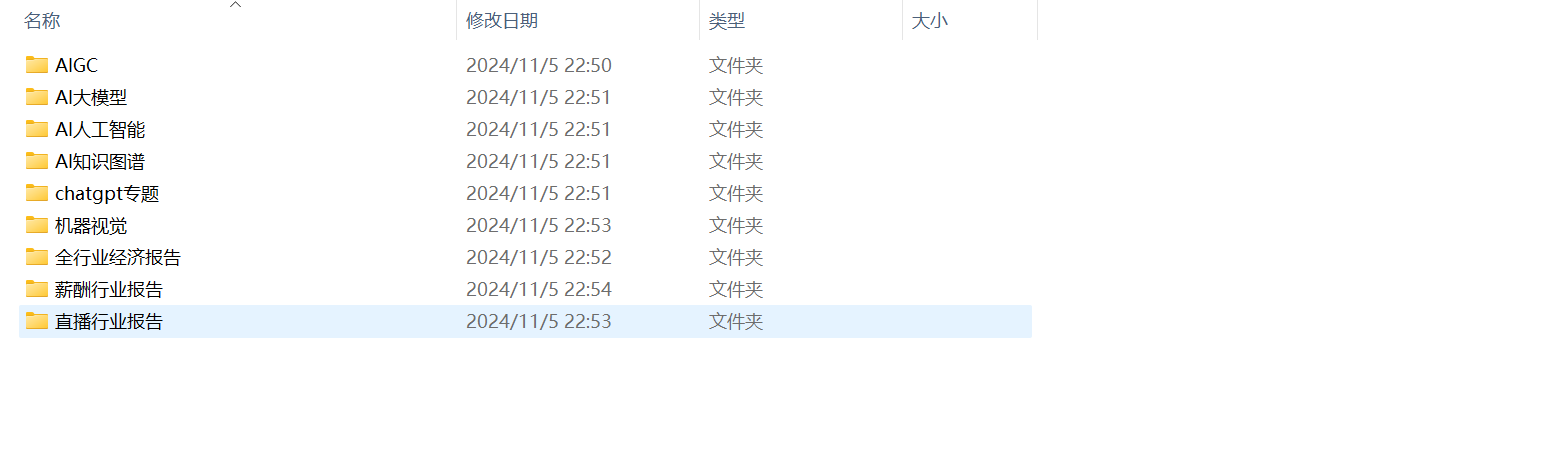Select the AIGC folder icon
This screenshot has width=1564, height=475.
point(37,65)
